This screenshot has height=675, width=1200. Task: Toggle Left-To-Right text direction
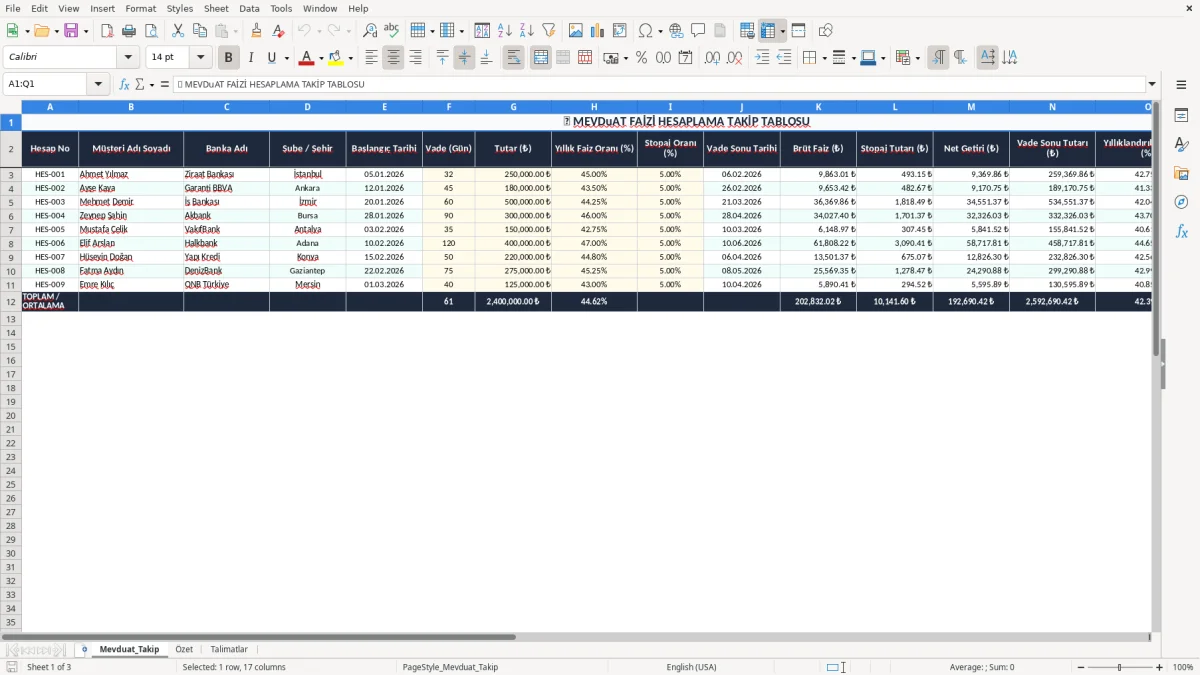[x=938, y=58]
